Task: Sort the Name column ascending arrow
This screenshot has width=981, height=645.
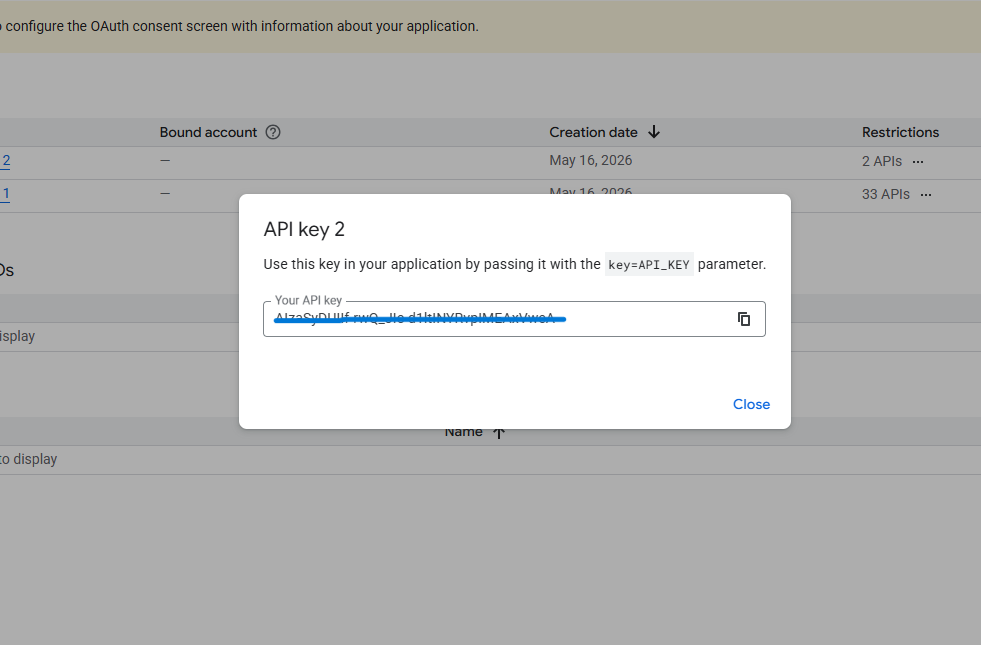Action: 499,432
